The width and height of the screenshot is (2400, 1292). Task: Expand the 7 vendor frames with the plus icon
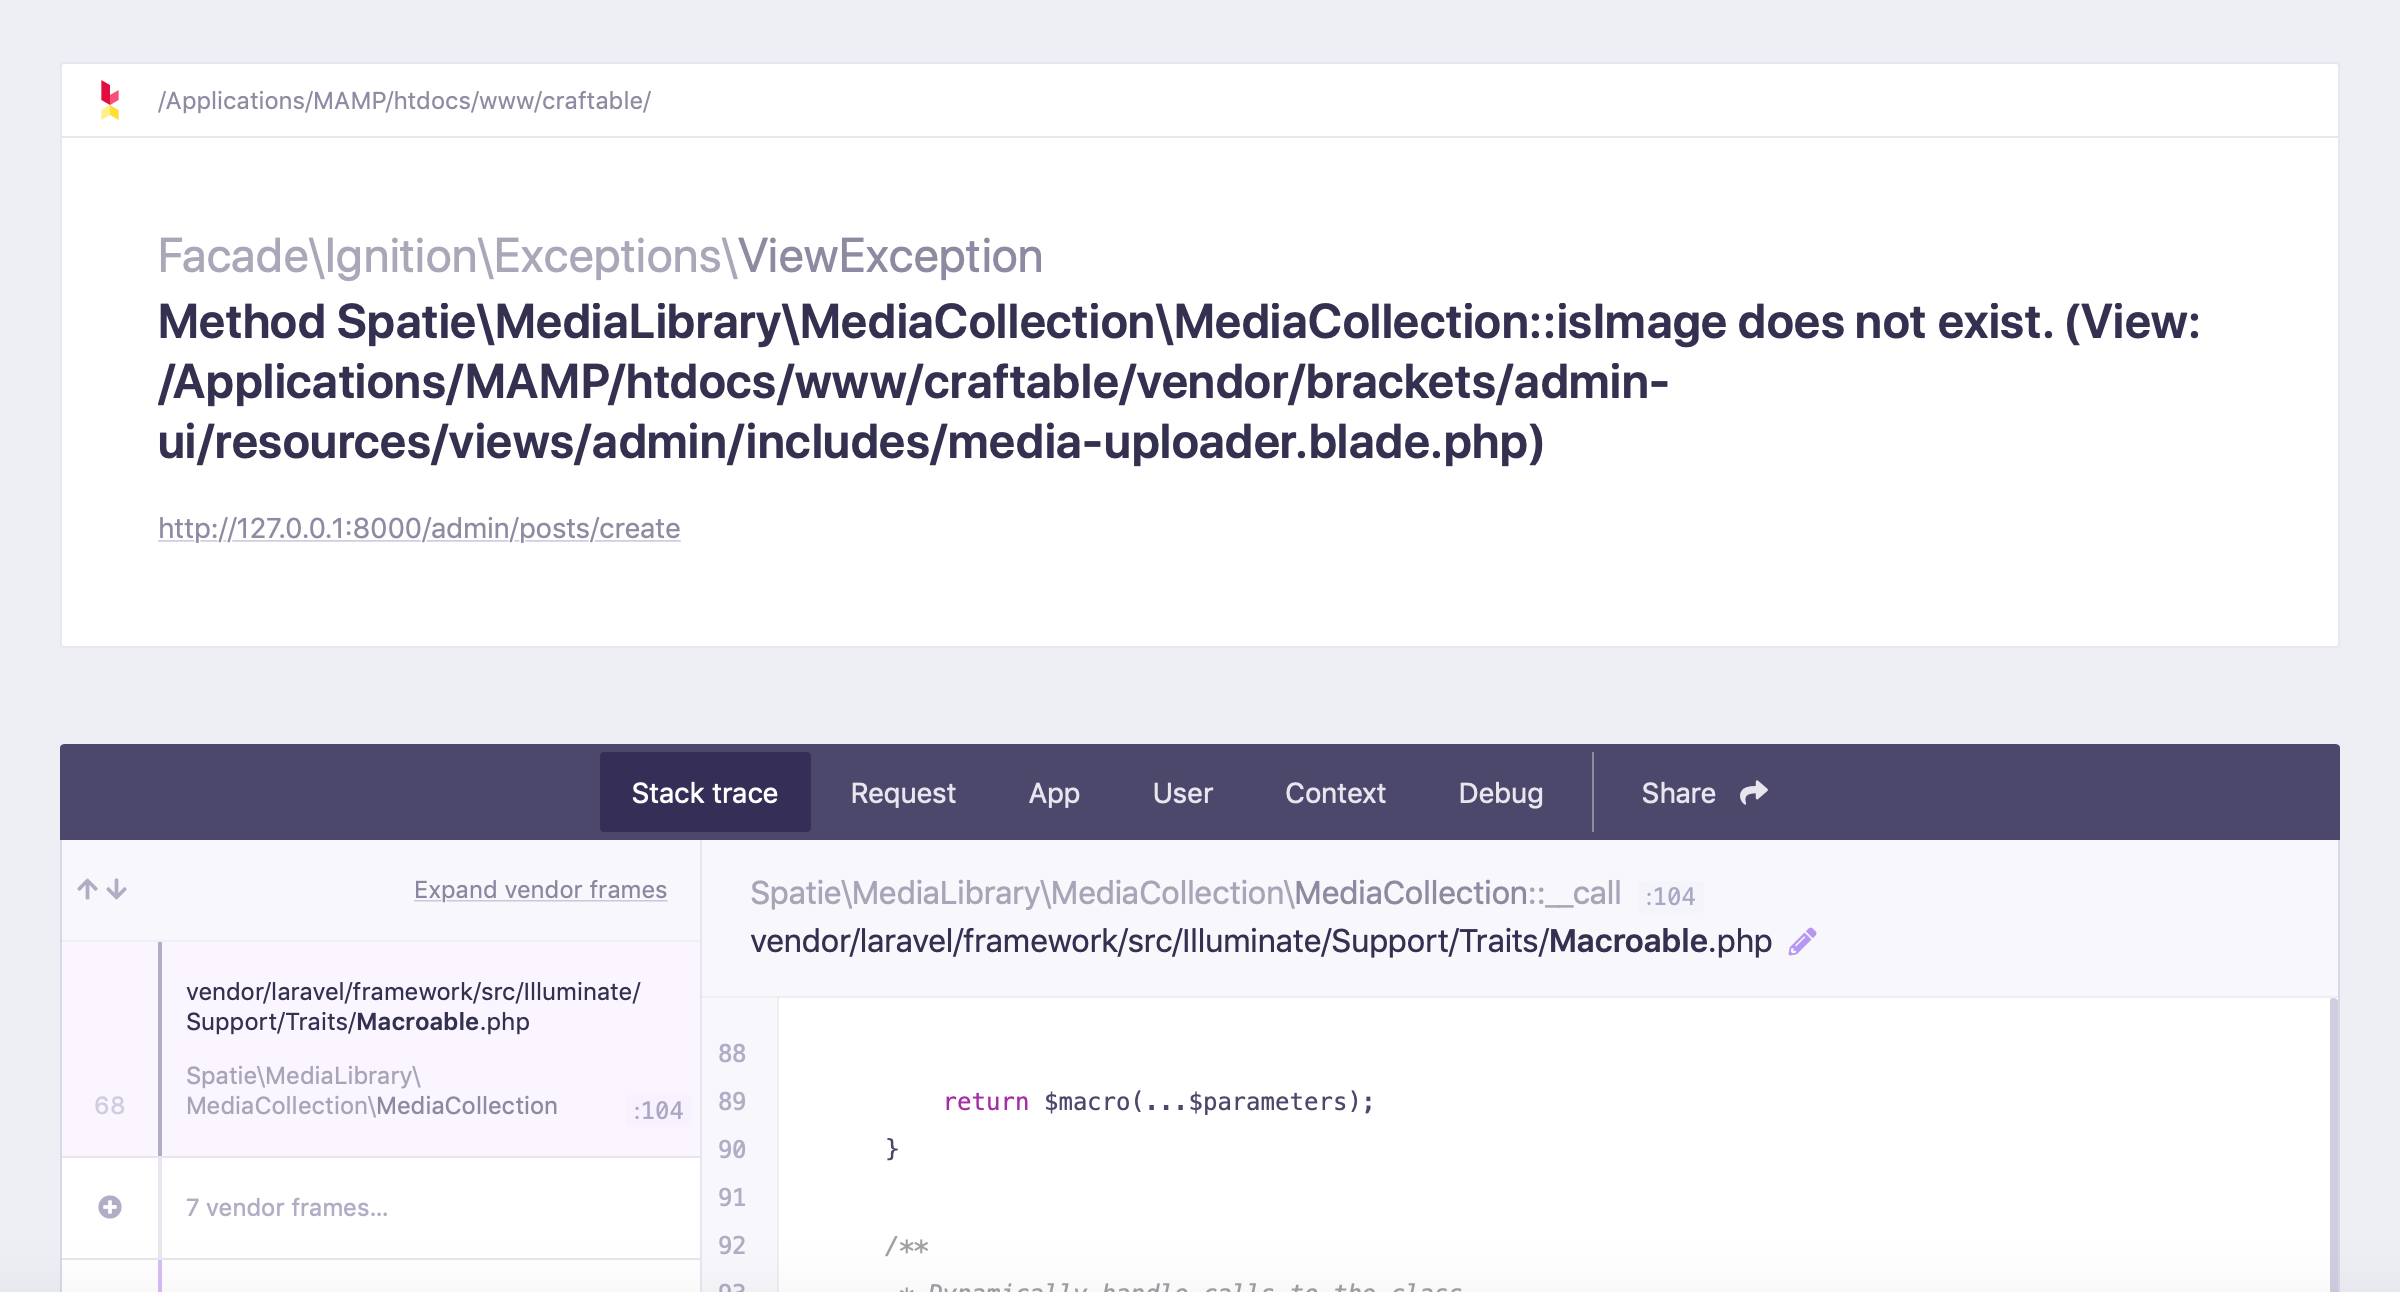coord(110,1207)
